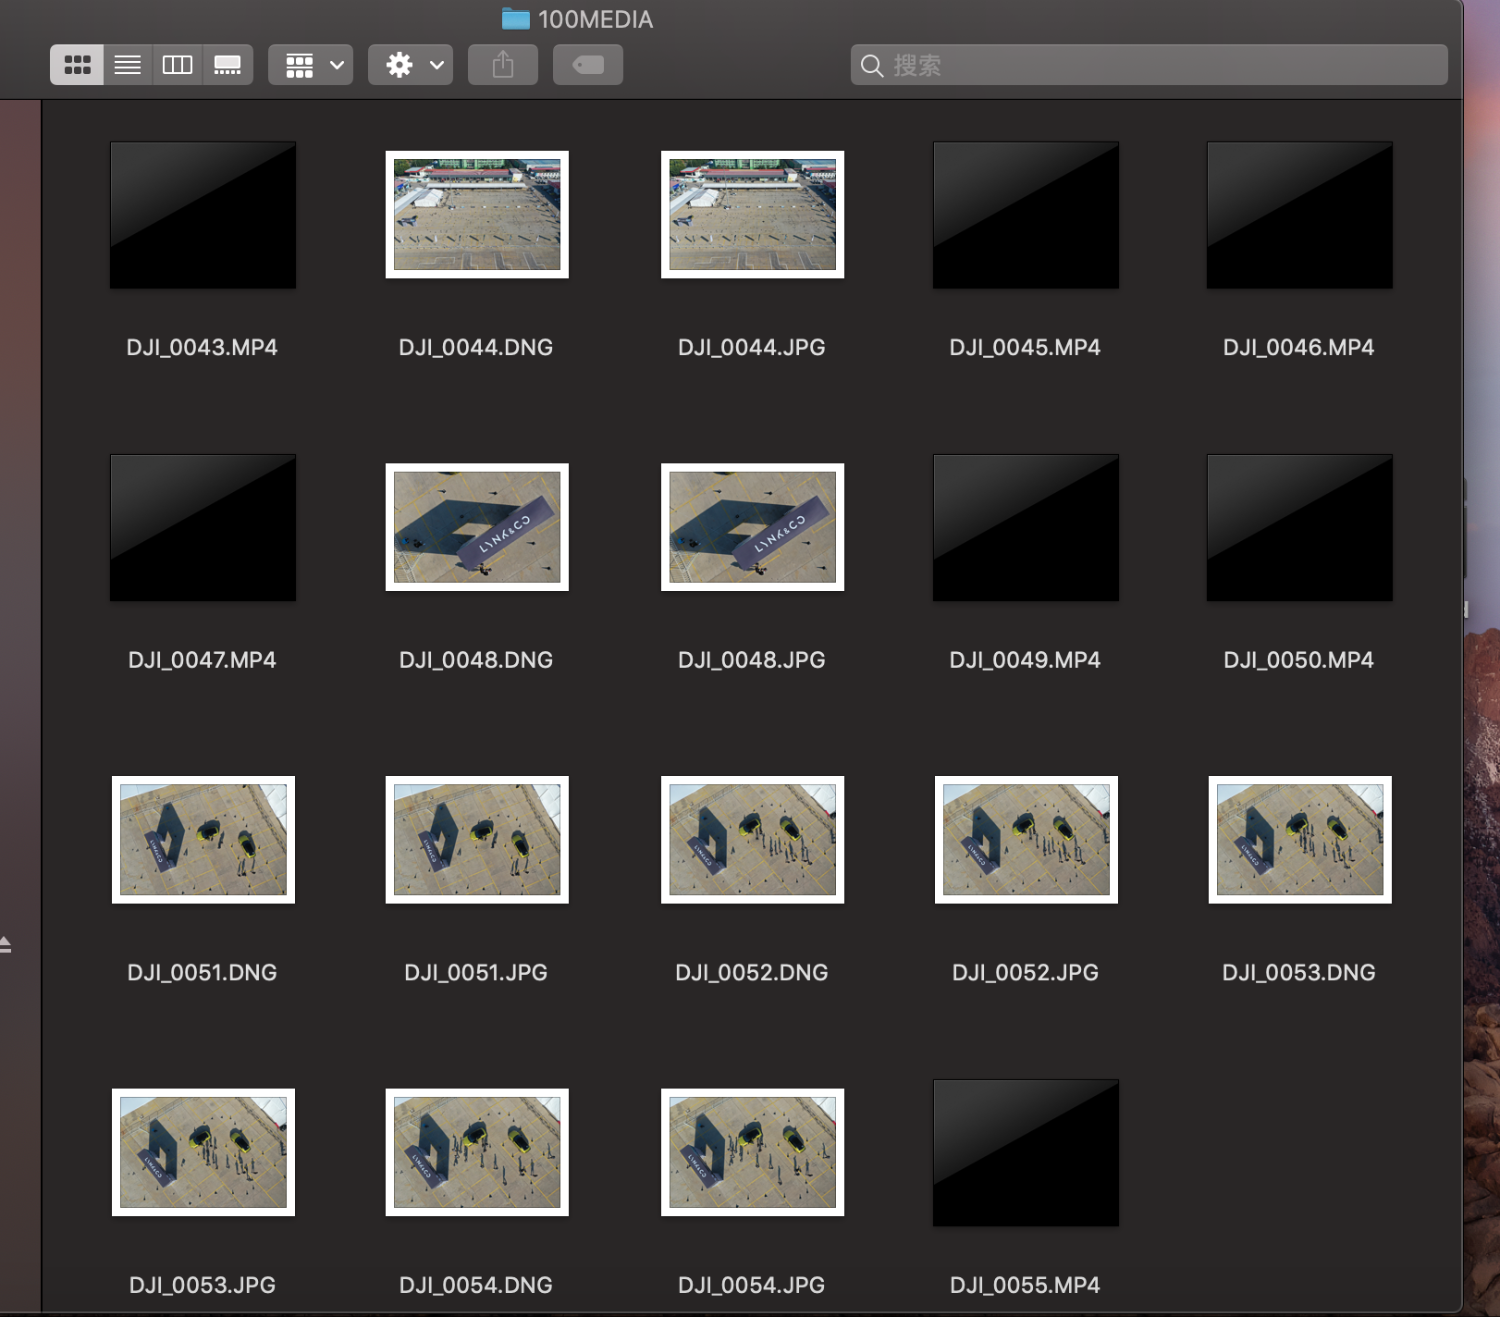Screen dimensions: 1500x1317
Task: Select DJI_0053.DNG image thumbnail
Action: [x=1300, y=840]
